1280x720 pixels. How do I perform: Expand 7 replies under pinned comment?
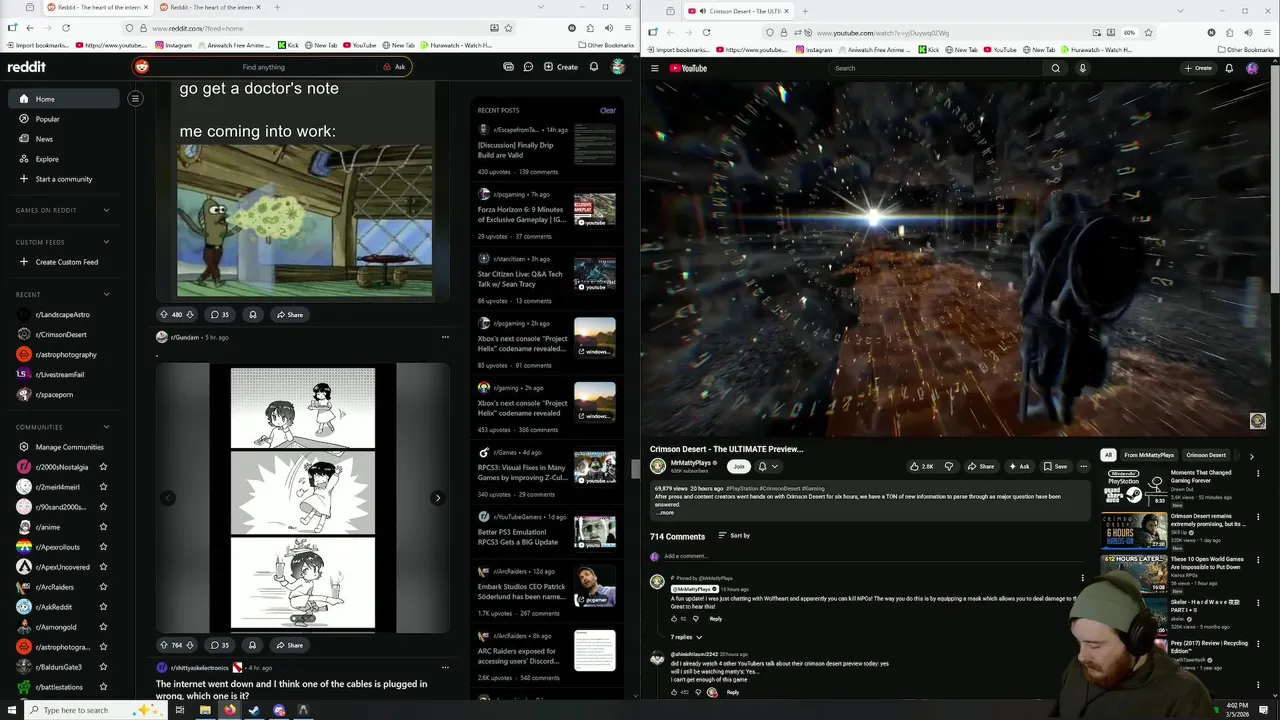(686, 637)
